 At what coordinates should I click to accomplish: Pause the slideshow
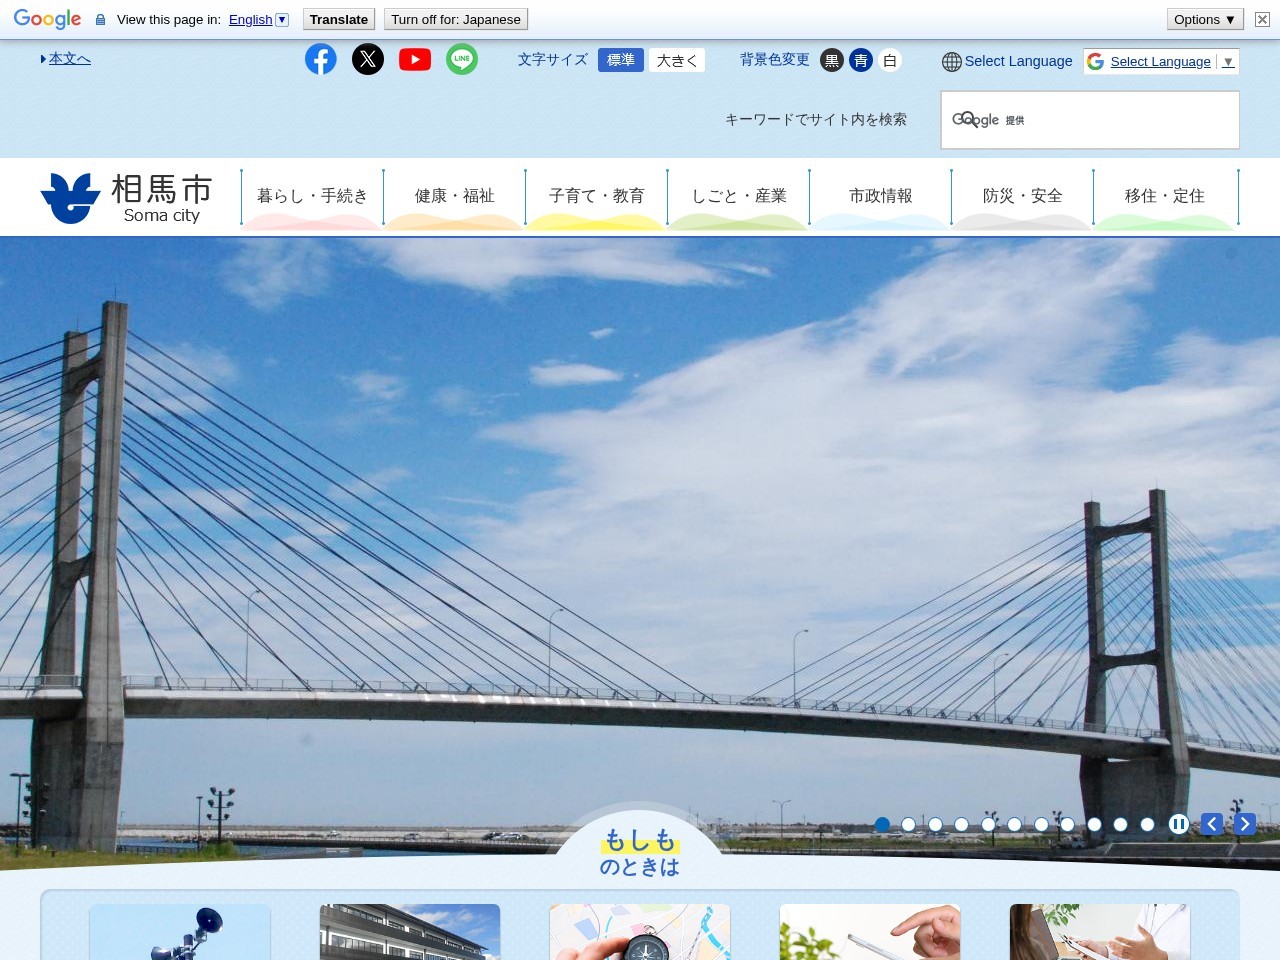tap(1179, 824)
